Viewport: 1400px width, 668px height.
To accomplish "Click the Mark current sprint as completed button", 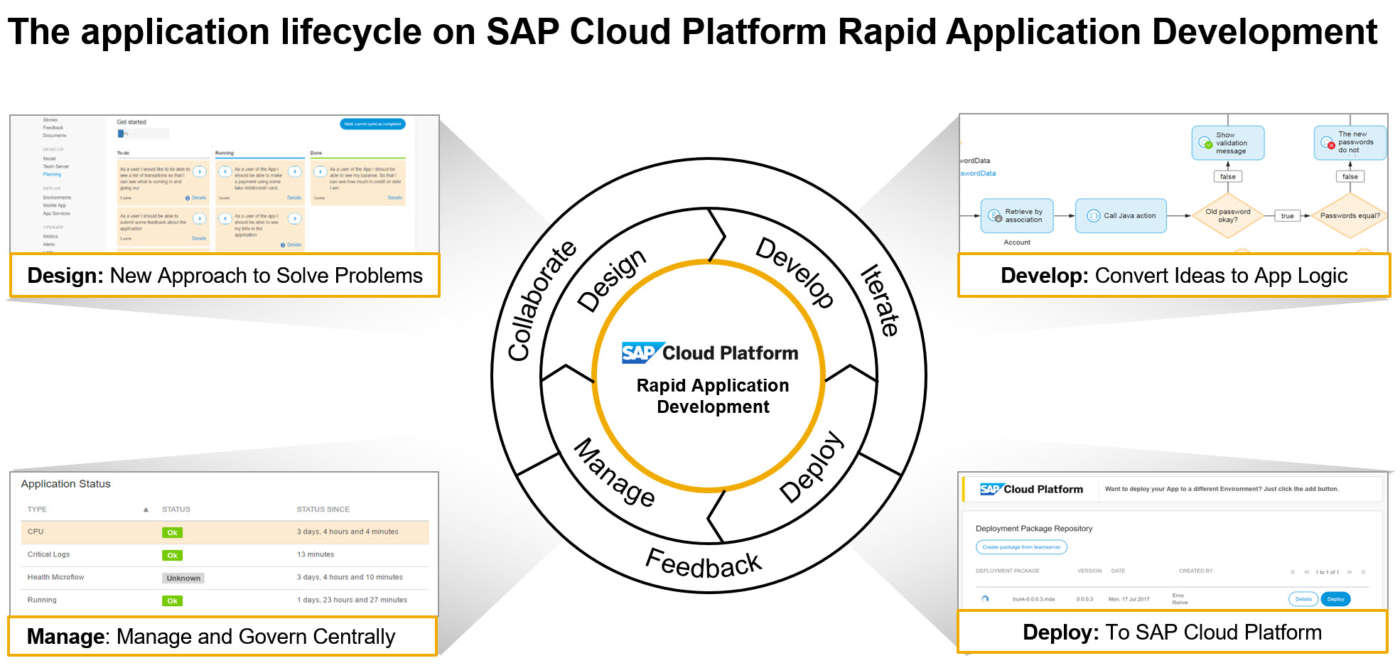I will 373,124.
